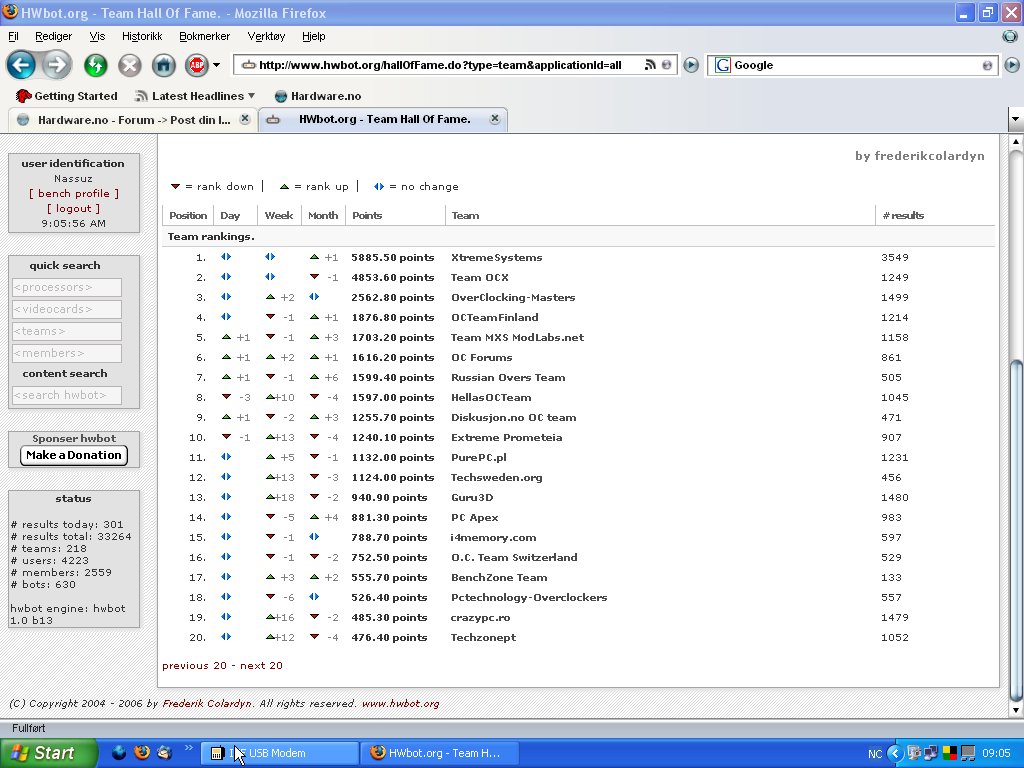Reload the page with the green Refresh icon
The width and height of the screenshot is (1024, 768).
[96, 65]
